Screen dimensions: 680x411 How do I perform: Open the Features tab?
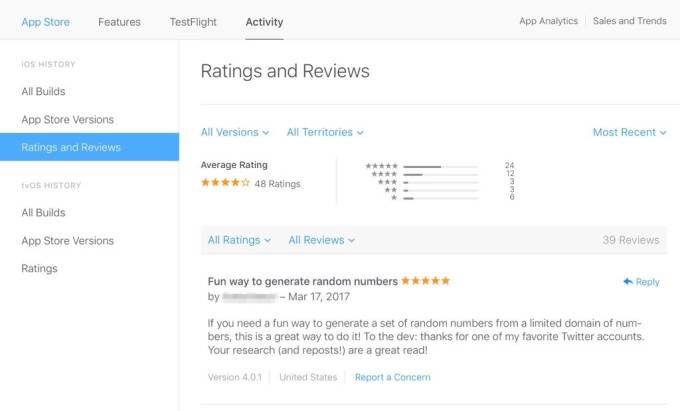(119, 21)
